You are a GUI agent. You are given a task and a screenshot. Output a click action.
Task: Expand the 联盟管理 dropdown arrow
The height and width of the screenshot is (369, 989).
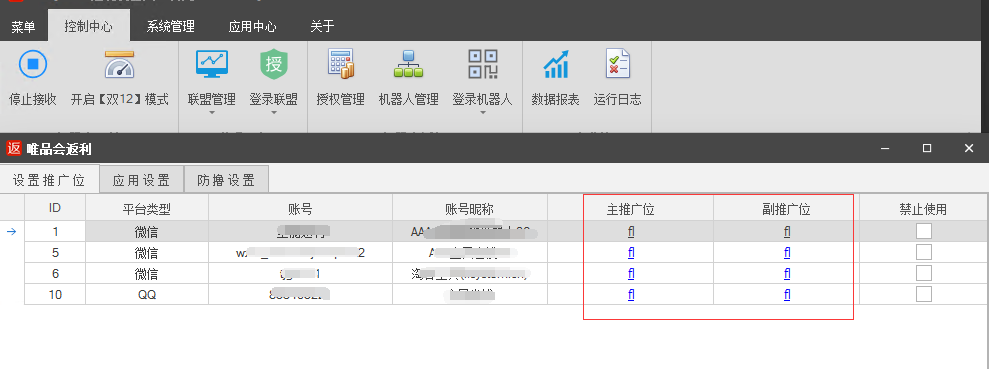(x=212, y=114)
